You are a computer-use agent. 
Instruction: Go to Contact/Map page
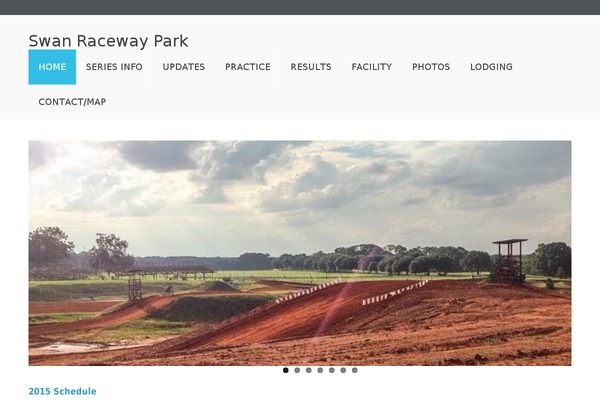[72, 102]
